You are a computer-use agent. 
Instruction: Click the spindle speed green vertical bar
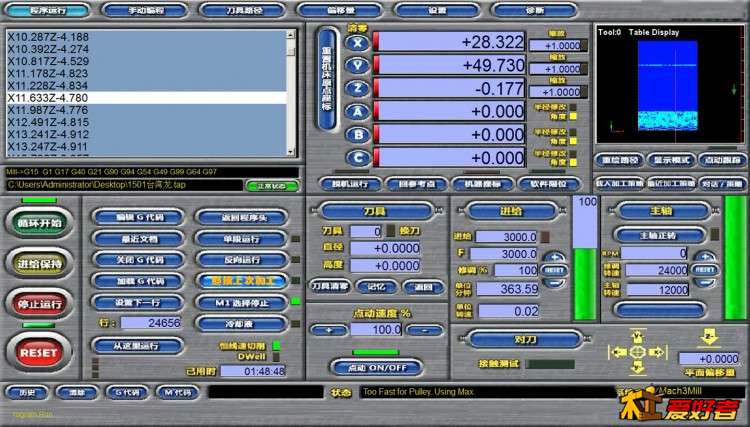(x=736, y=258)
